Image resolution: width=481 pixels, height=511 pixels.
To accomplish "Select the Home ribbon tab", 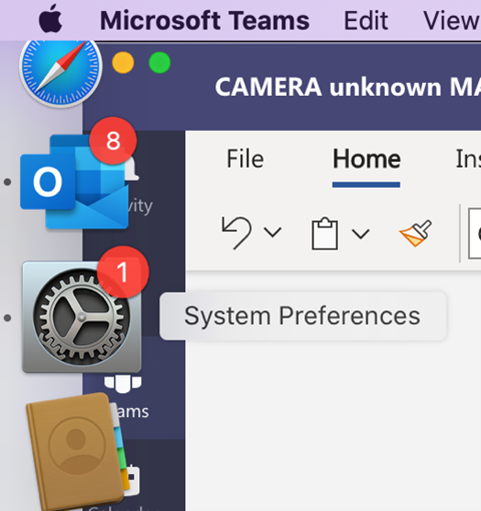I will [x=366, y=159].
